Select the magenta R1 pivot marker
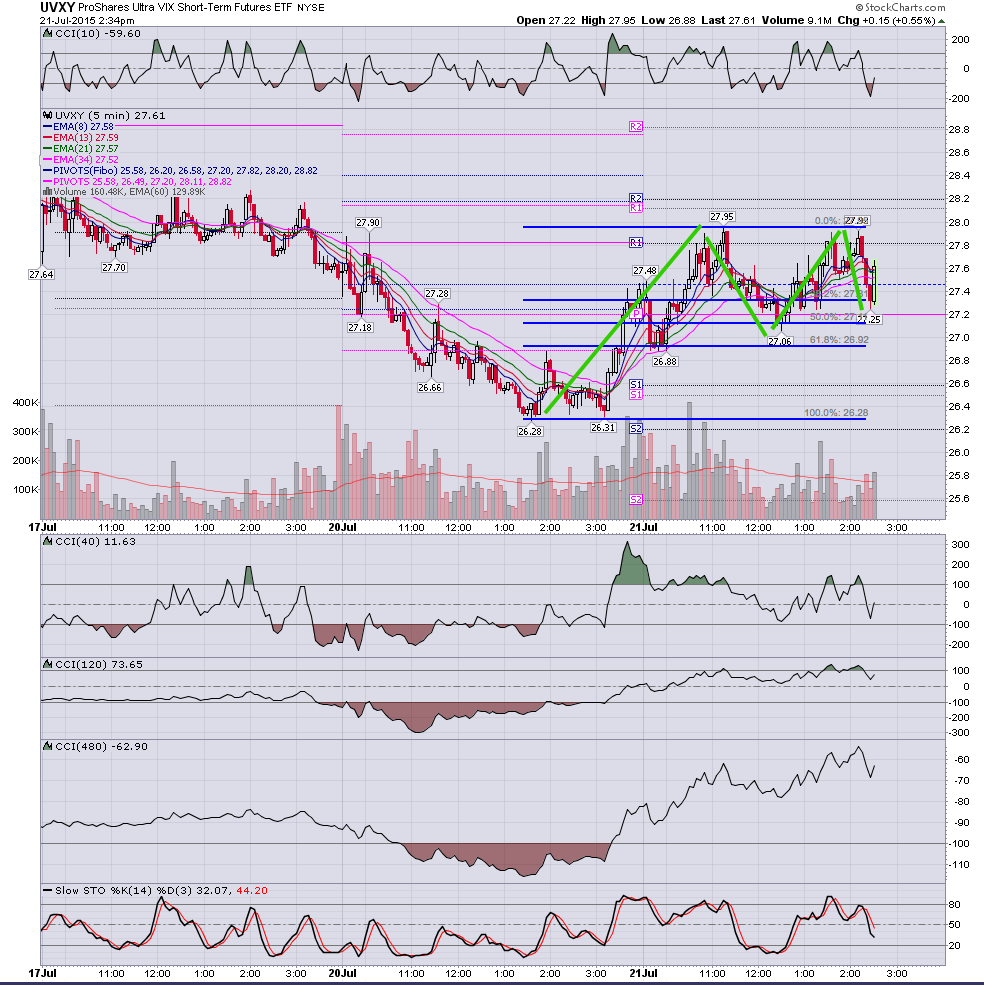 tap(636, 207)
